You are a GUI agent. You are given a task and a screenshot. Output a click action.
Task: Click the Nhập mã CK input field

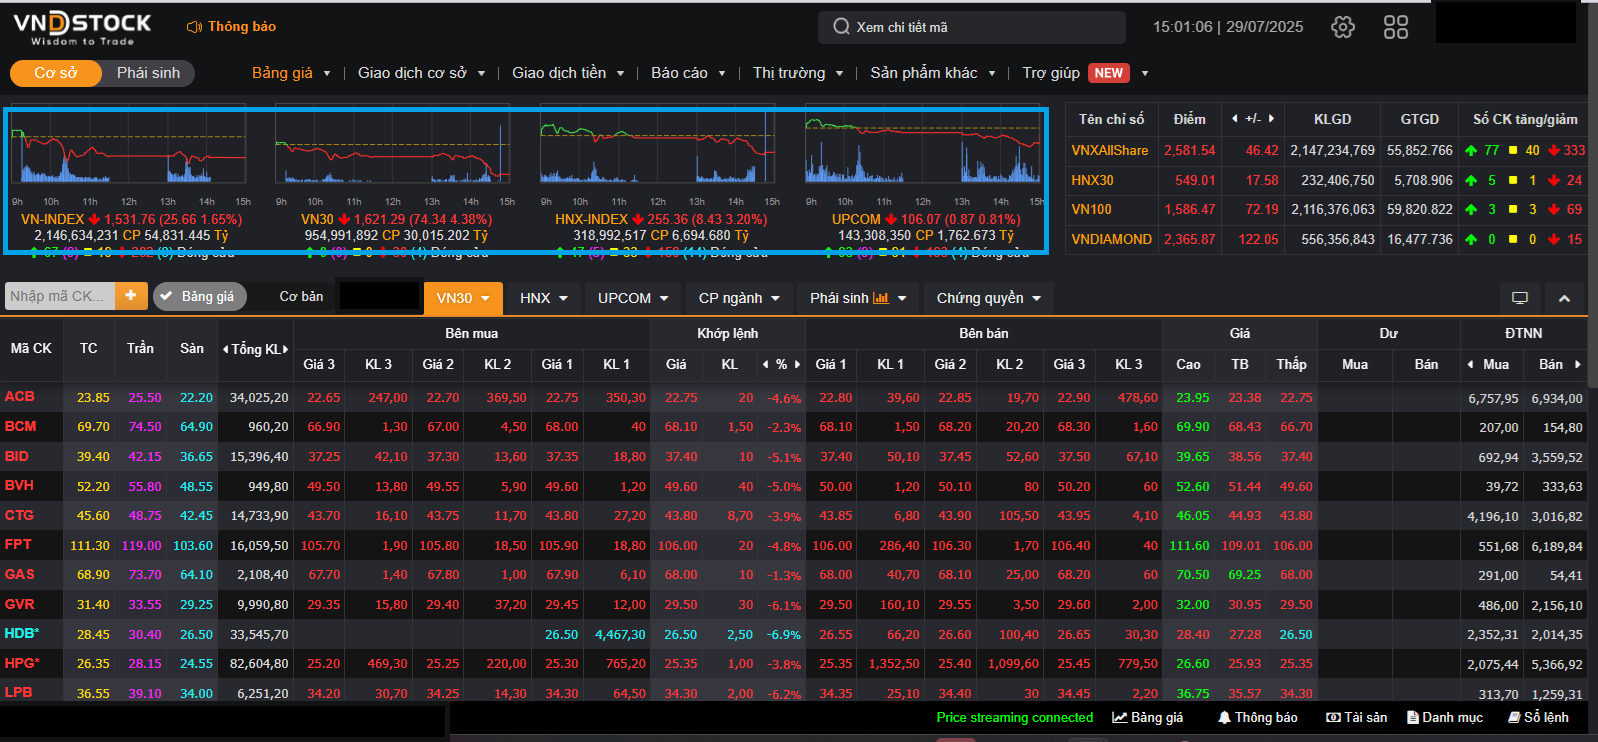coord(58,296)
